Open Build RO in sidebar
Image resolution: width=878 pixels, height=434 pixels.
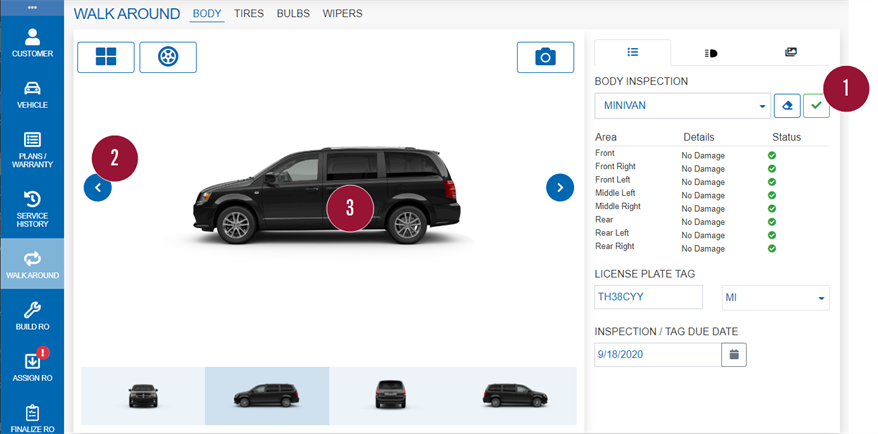pyautogui.click(x=32, y=316)
